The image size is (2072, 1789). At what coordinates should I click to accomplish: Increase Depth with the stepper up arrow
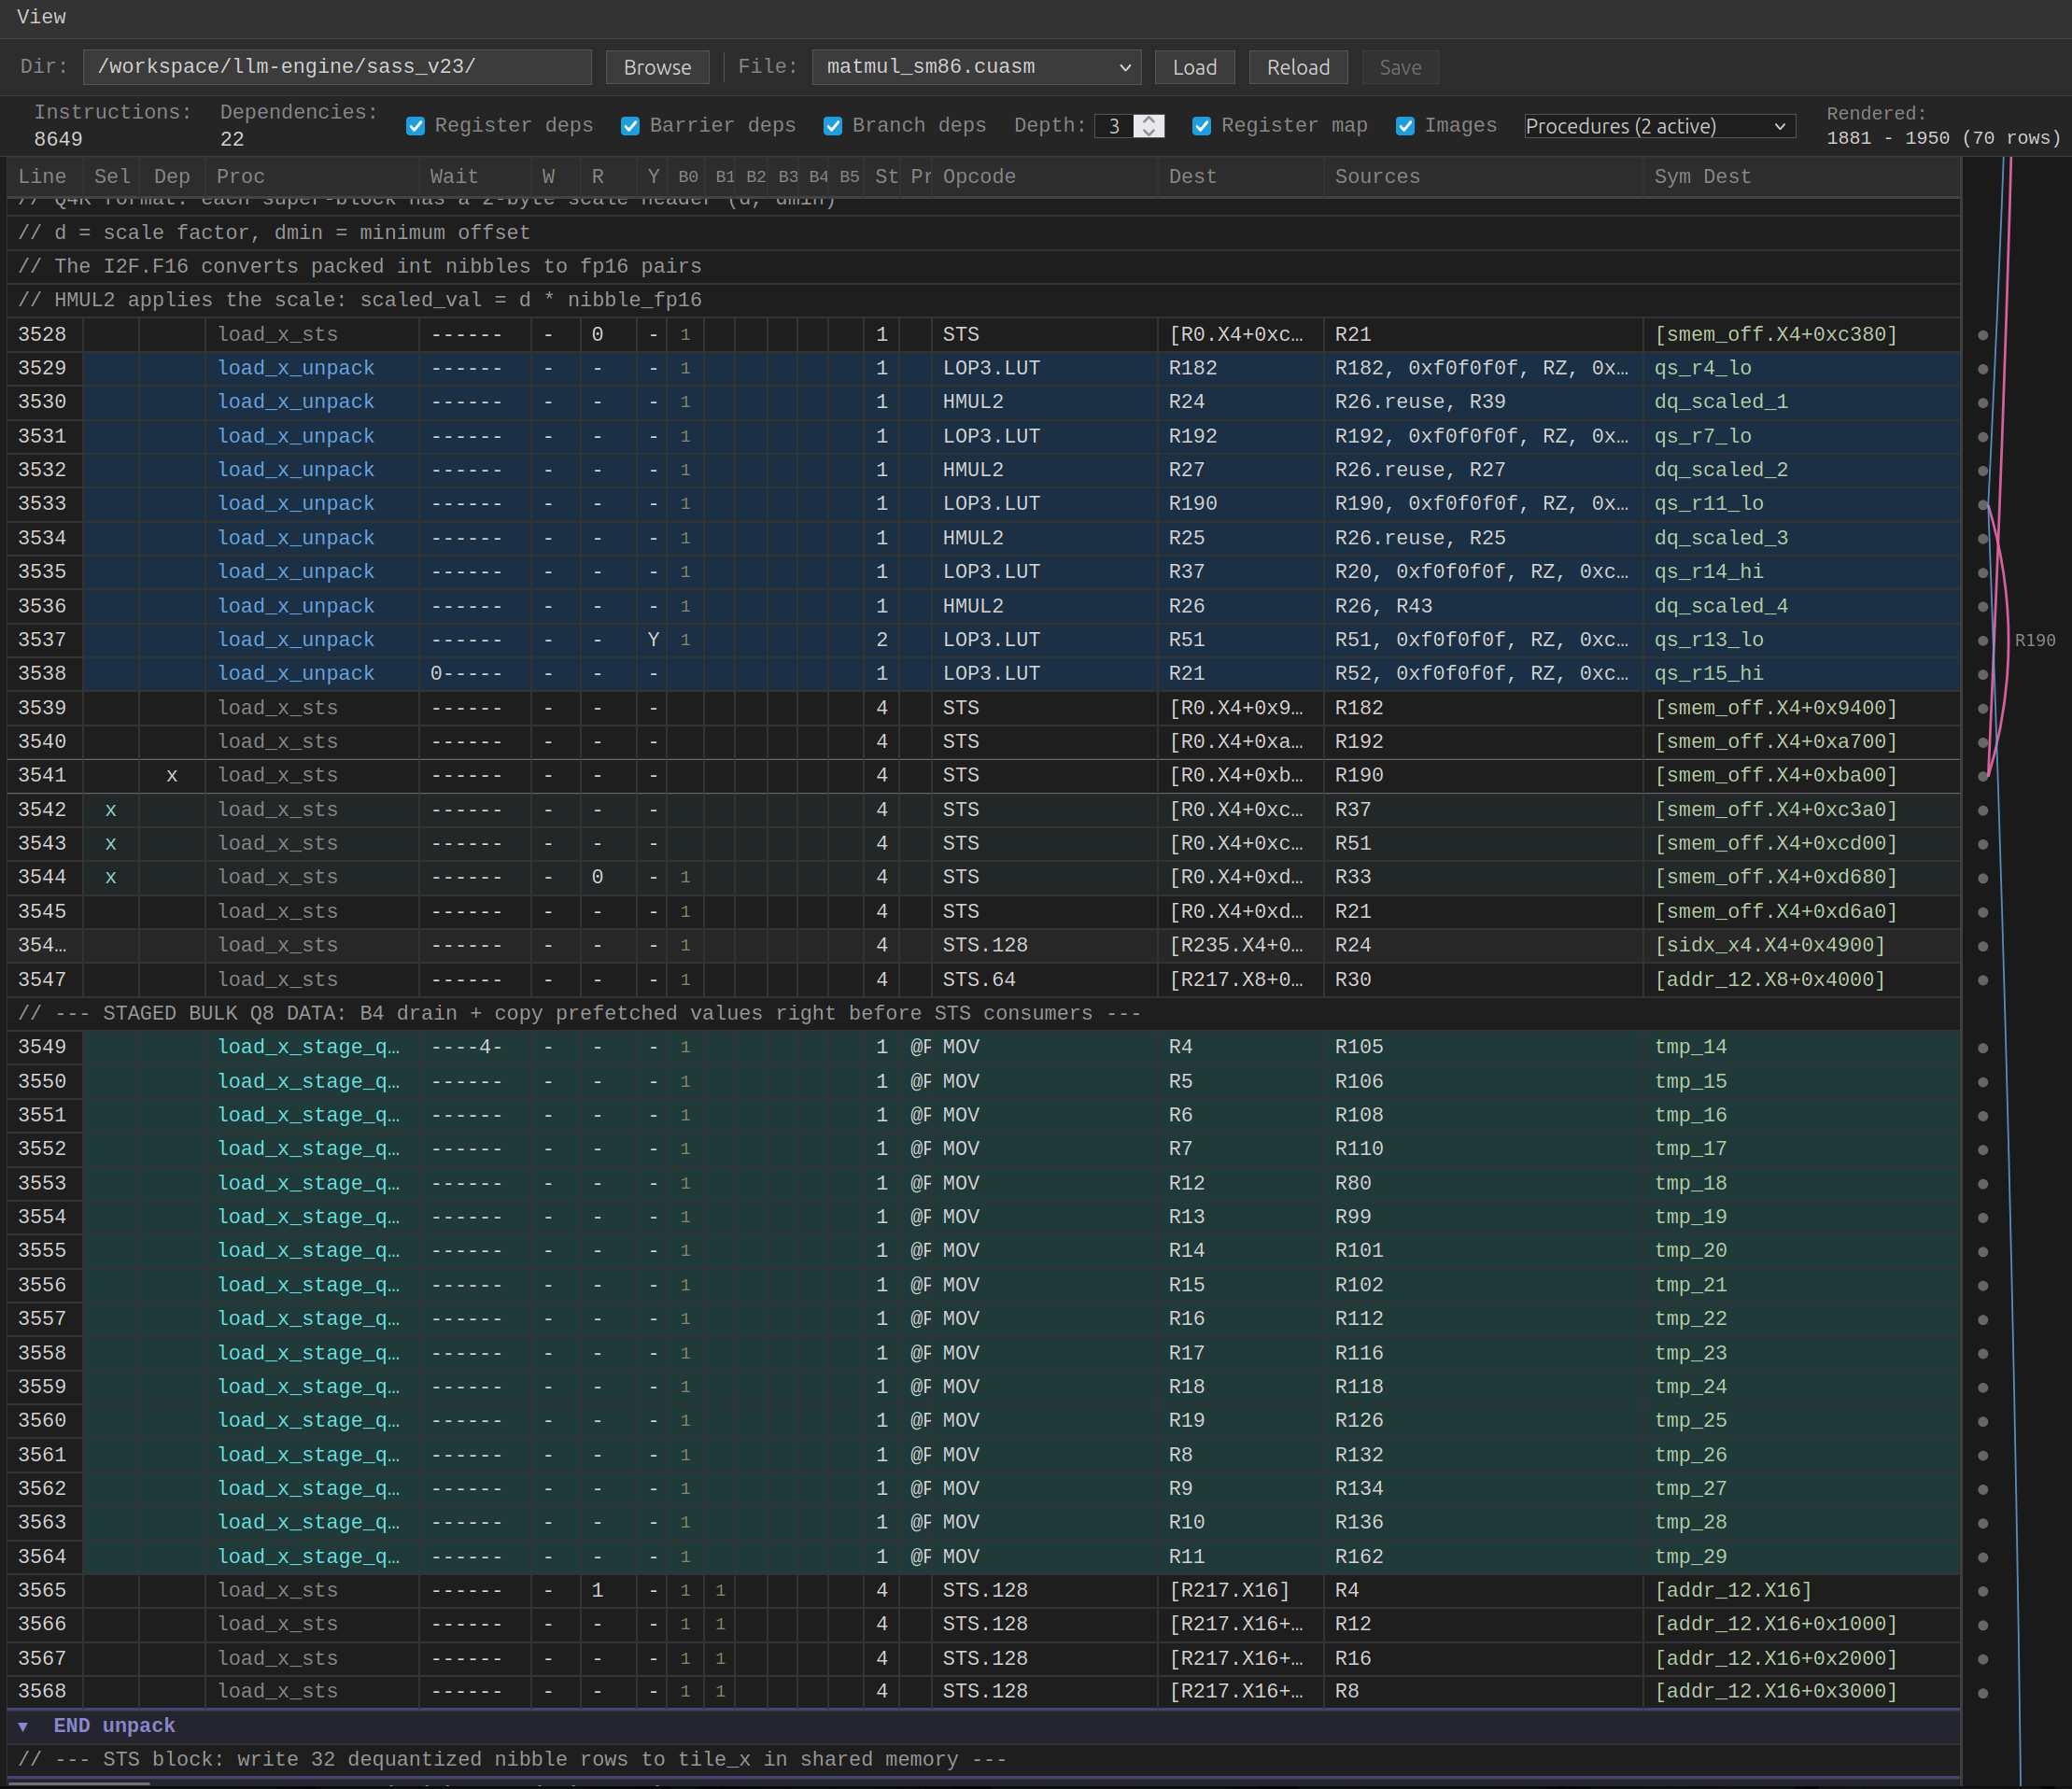pyautogui.click(x=1149, y=120)
